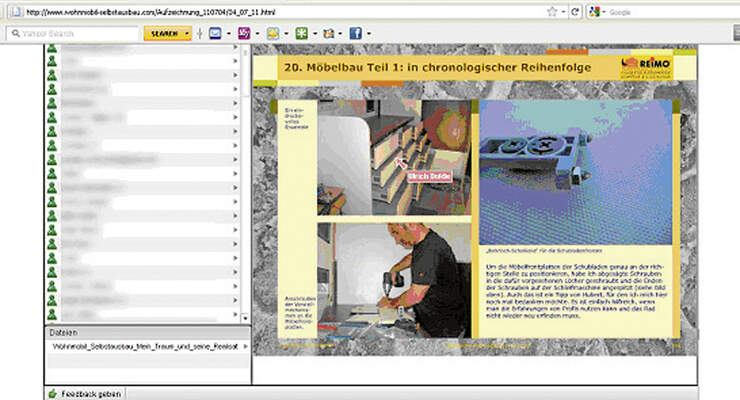Click the blue screw template photo
The height and width of the screenshot is (400, 740).
pos(575,172)
